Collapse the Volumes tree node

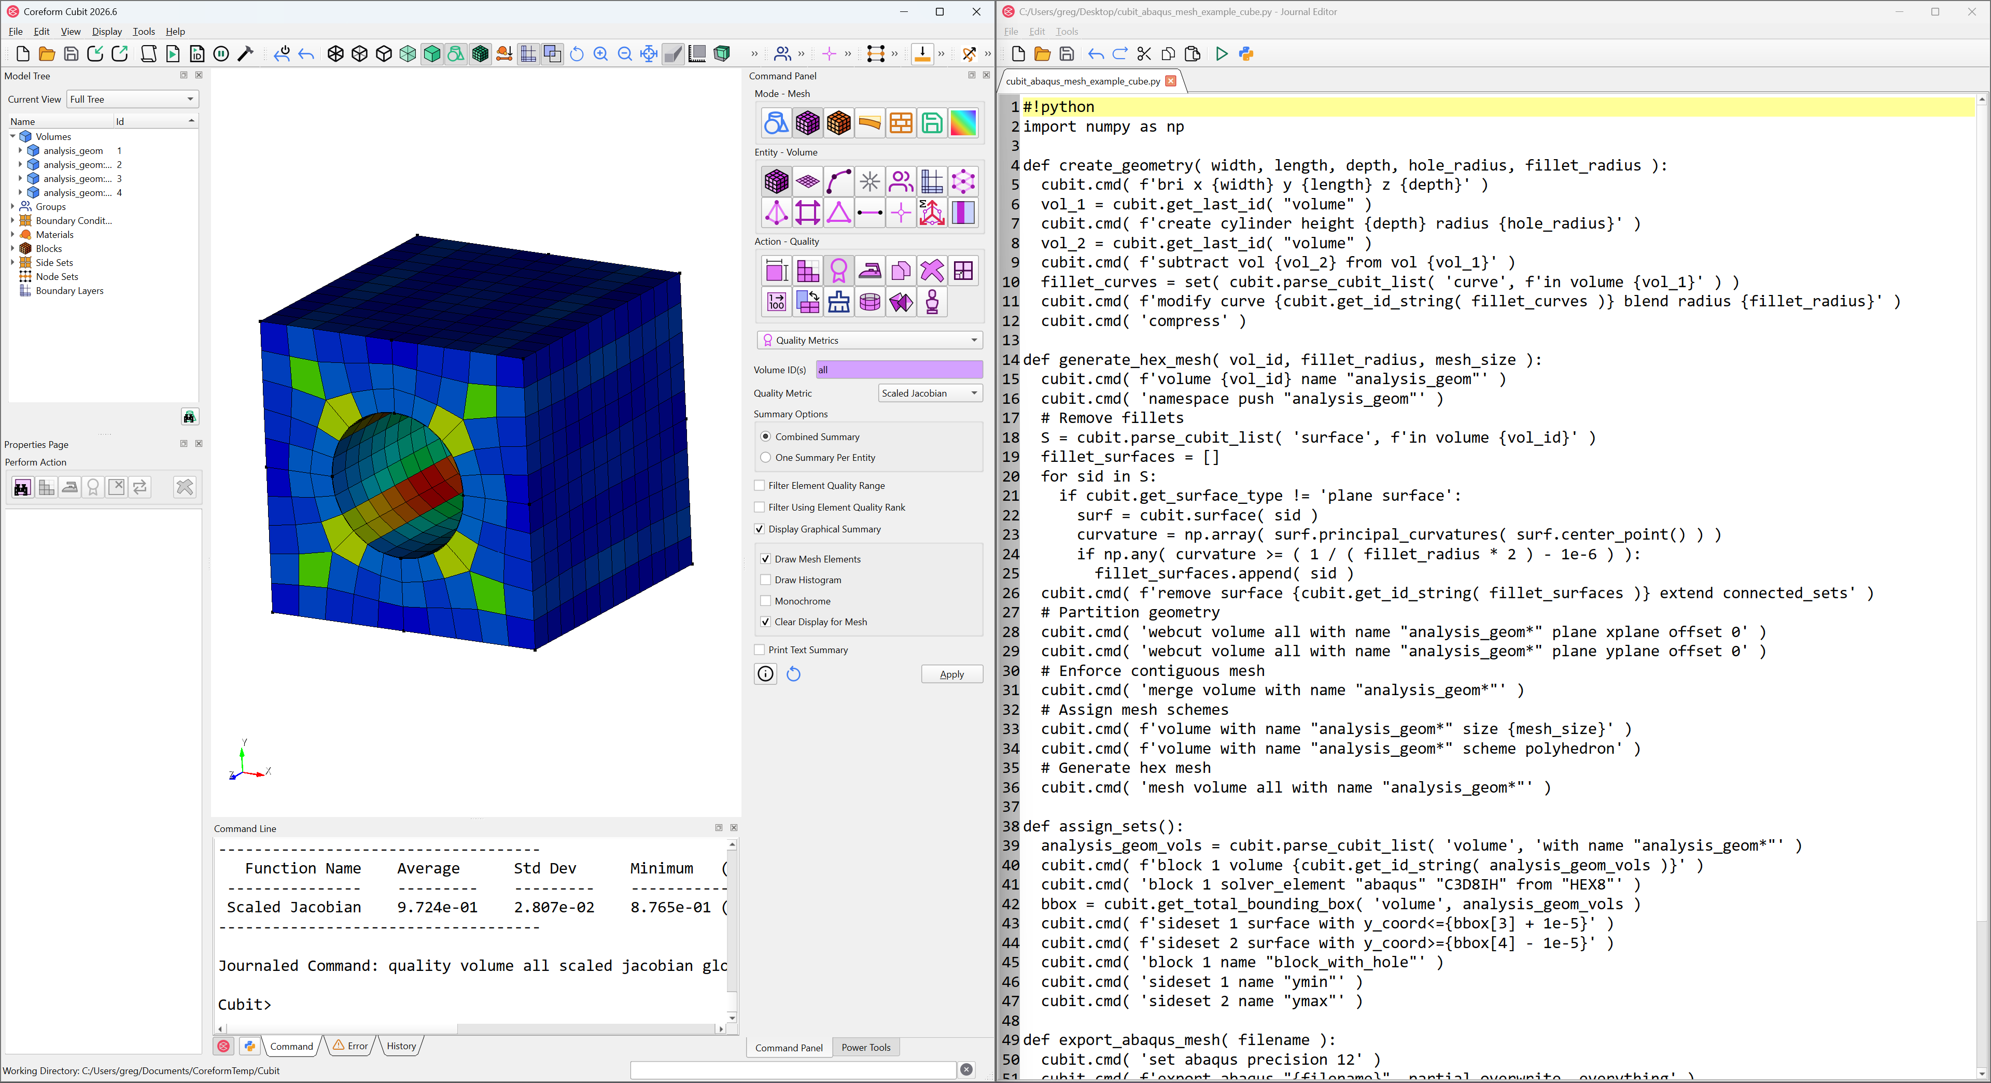(13, 137)
